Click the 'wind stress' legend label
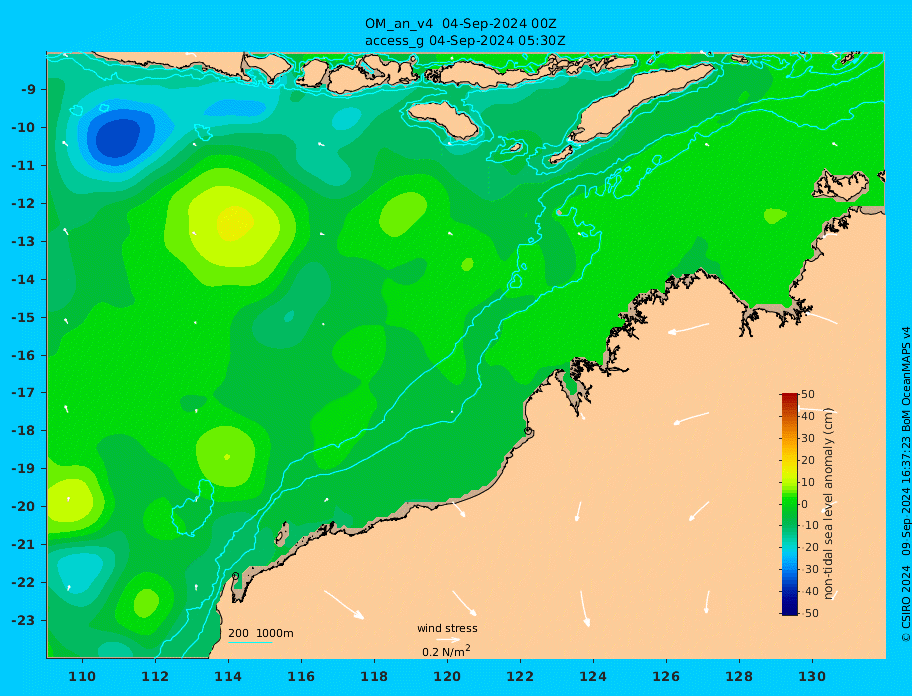Viewport: 912px width, 696px height. 447,628
